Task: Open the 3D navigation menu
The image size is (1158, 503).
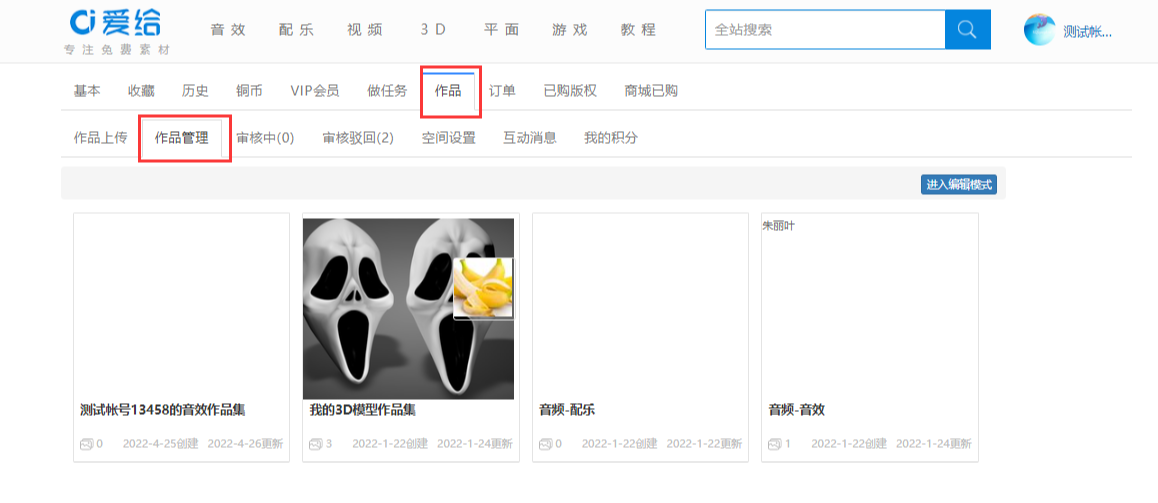Action: (x=434, y=30)
